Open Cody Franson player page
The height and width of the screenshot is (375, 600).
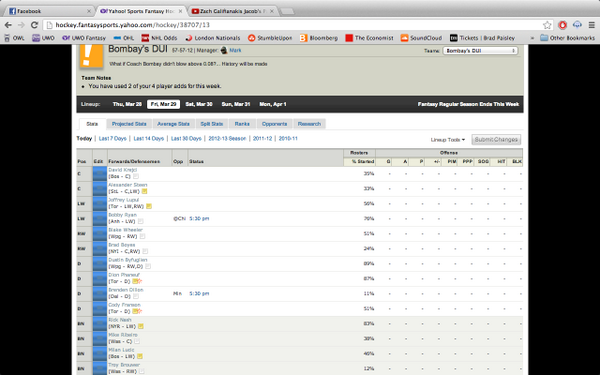tap(124, 305)
